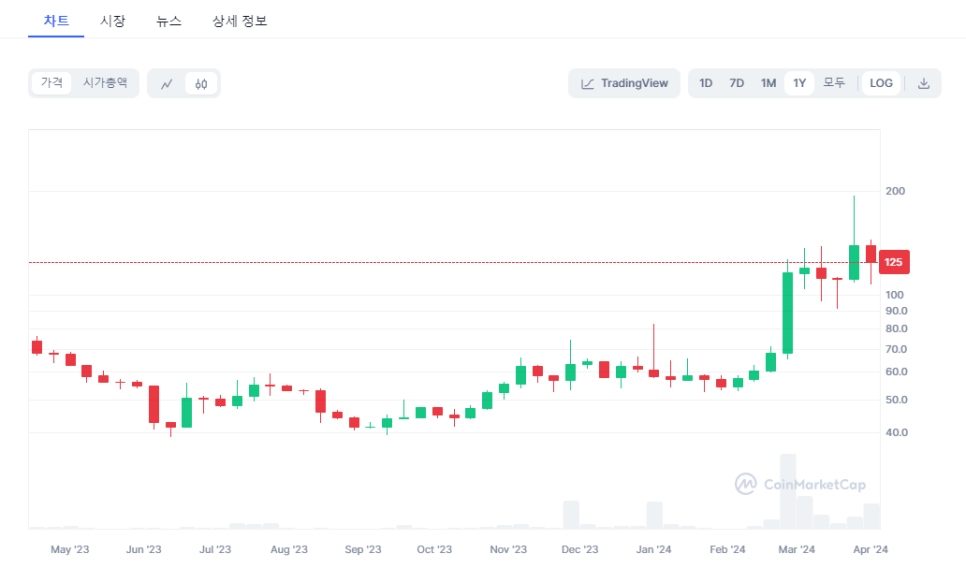Click the 70.0 price axis label
The width and height of the screenshot is (966, 583).
(x=897, y=349)
